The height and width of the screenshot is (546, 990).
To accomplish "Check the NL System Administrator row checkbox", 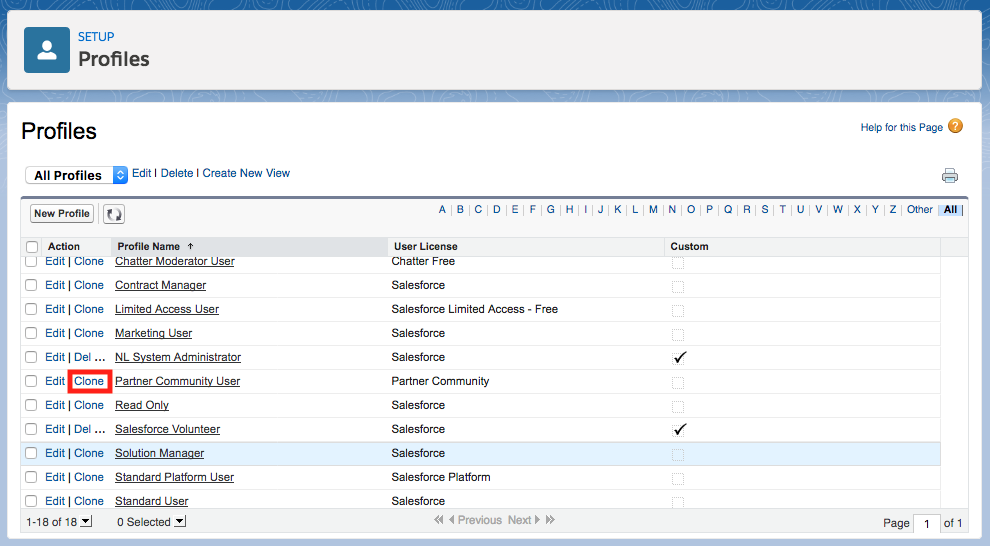I will 31,357.
